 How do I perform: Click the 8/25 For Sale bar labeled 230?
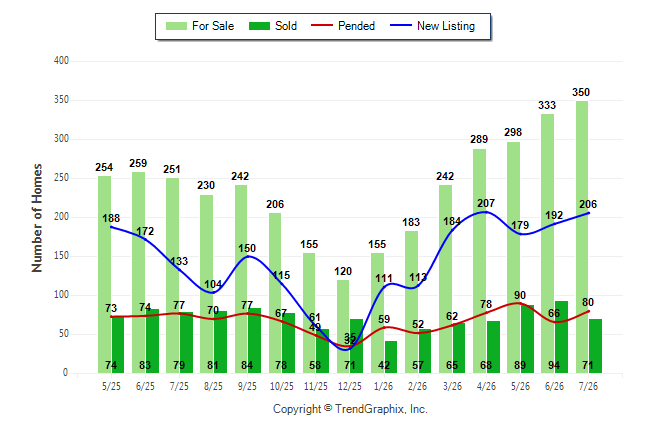point(206,284)
